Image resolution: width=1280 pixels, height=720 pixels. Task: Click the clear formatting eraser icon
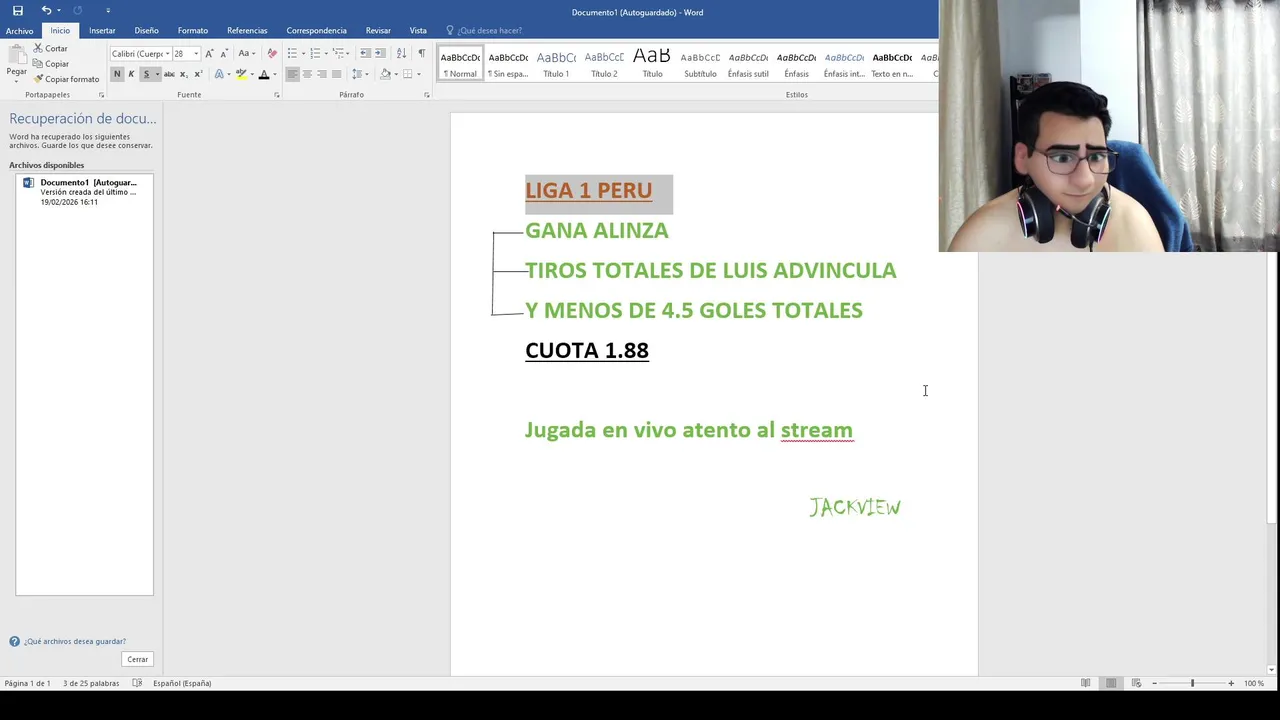point(271,53)
